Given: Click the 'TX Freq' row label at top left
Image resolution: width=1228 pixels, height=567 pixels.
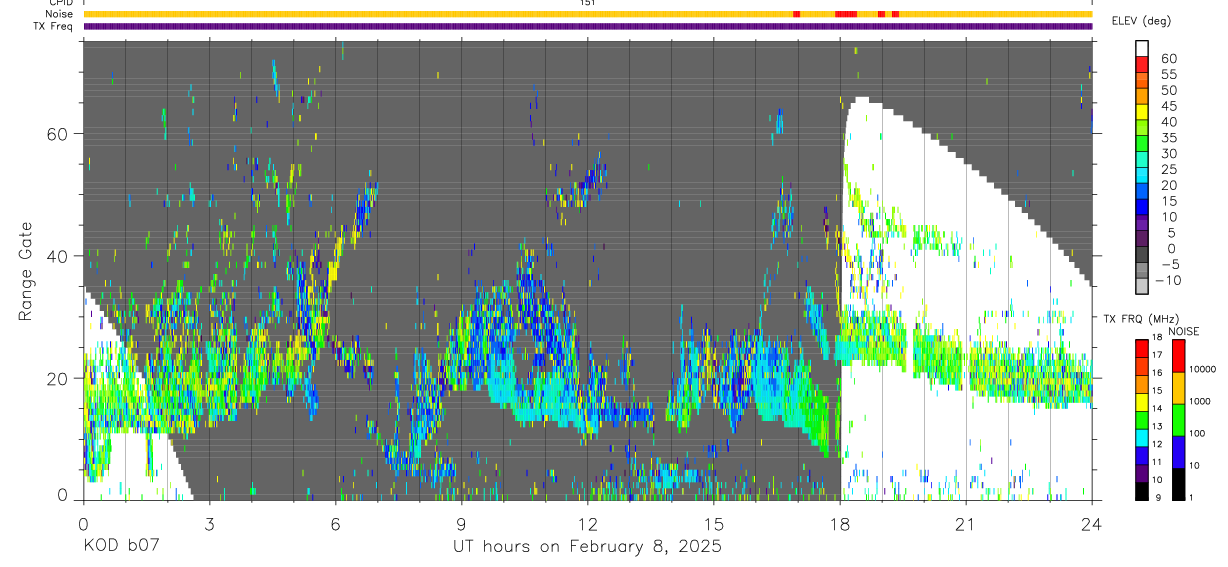Looking at the screenshot, I should [53, 26].
